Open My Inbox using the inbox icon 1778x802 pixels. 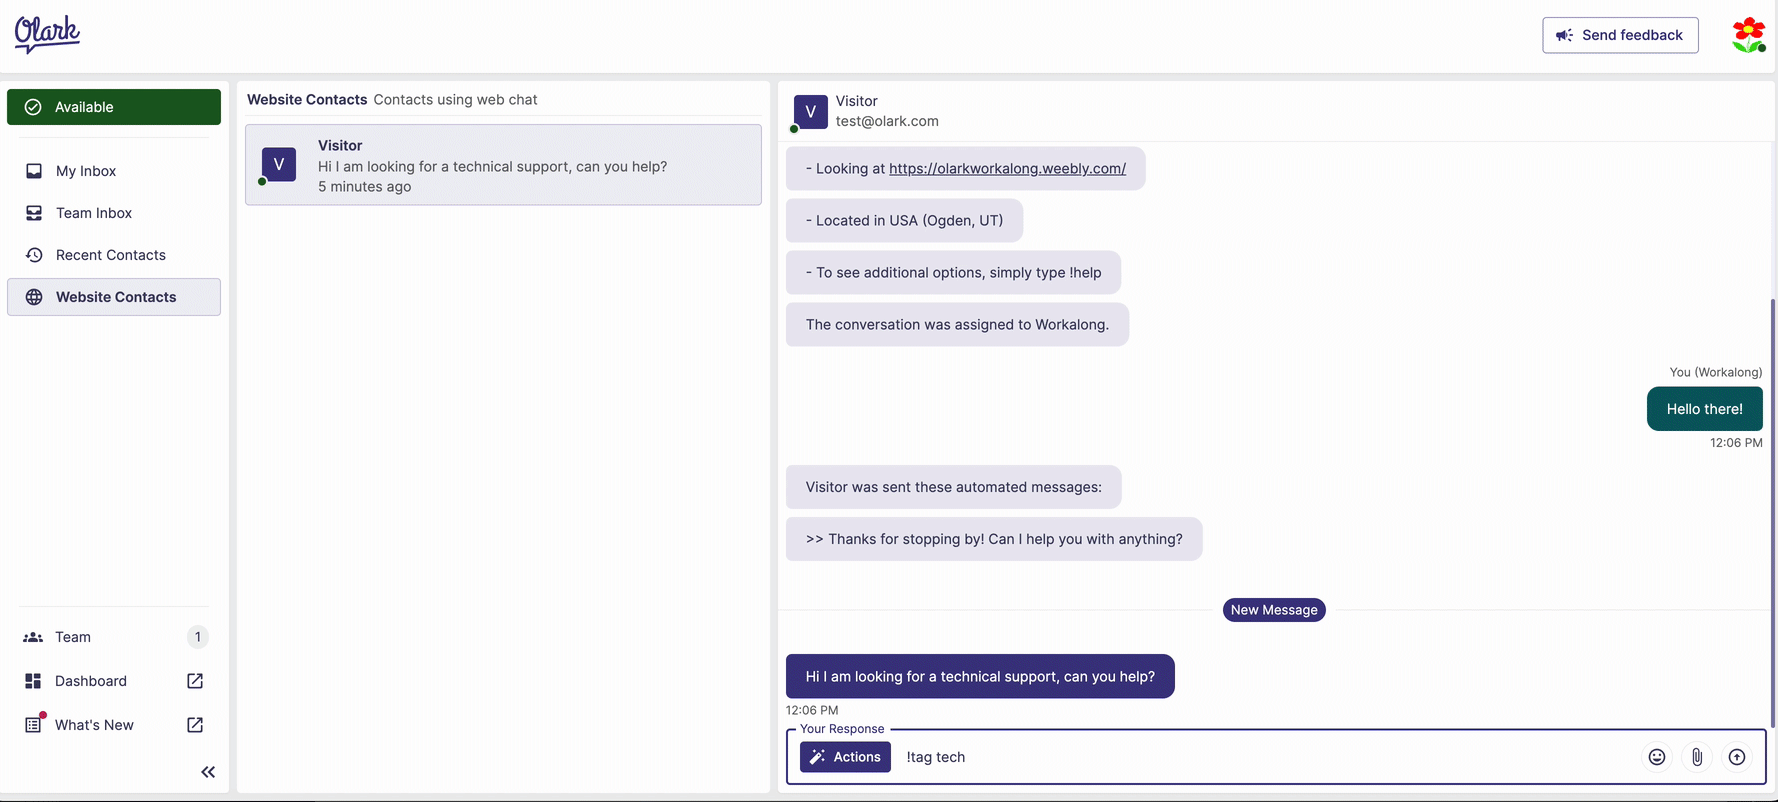coord(34,170)
